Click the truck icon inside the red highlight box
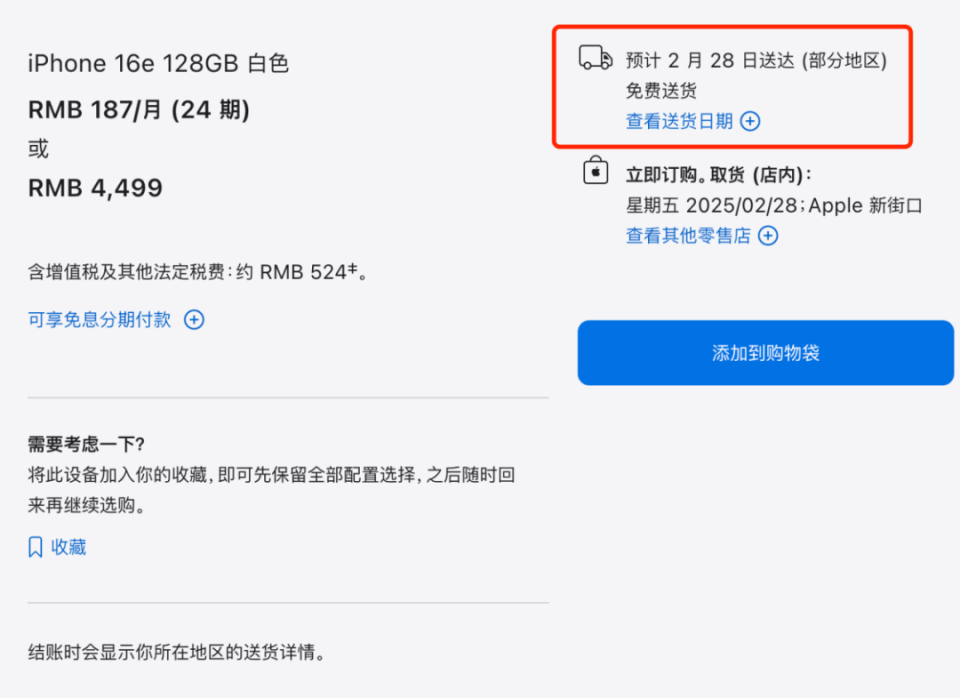The width and height of the screenshot is (960, 698). click(x=594, y=59)
